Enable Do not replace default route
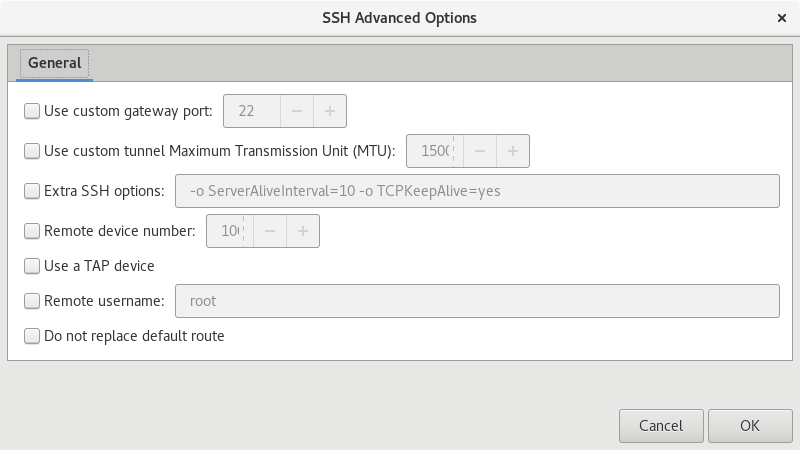Screen dimensions: 800x450 click(32, 336)
